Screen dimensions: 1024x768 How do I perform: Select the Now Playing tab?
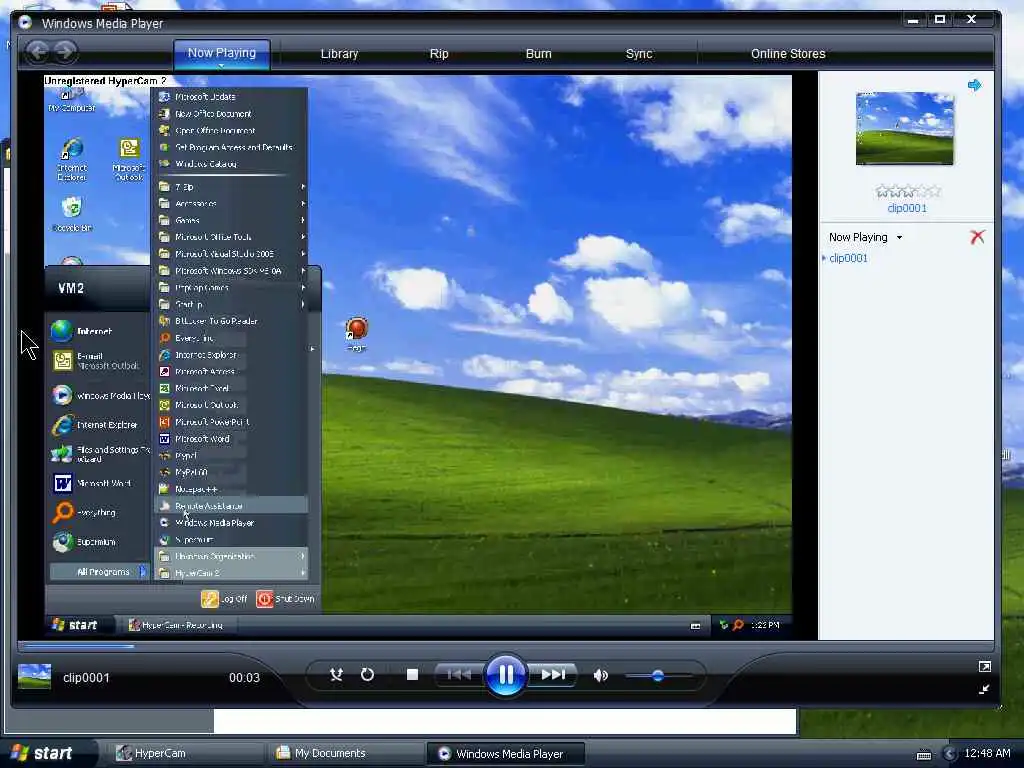[221, 52]
